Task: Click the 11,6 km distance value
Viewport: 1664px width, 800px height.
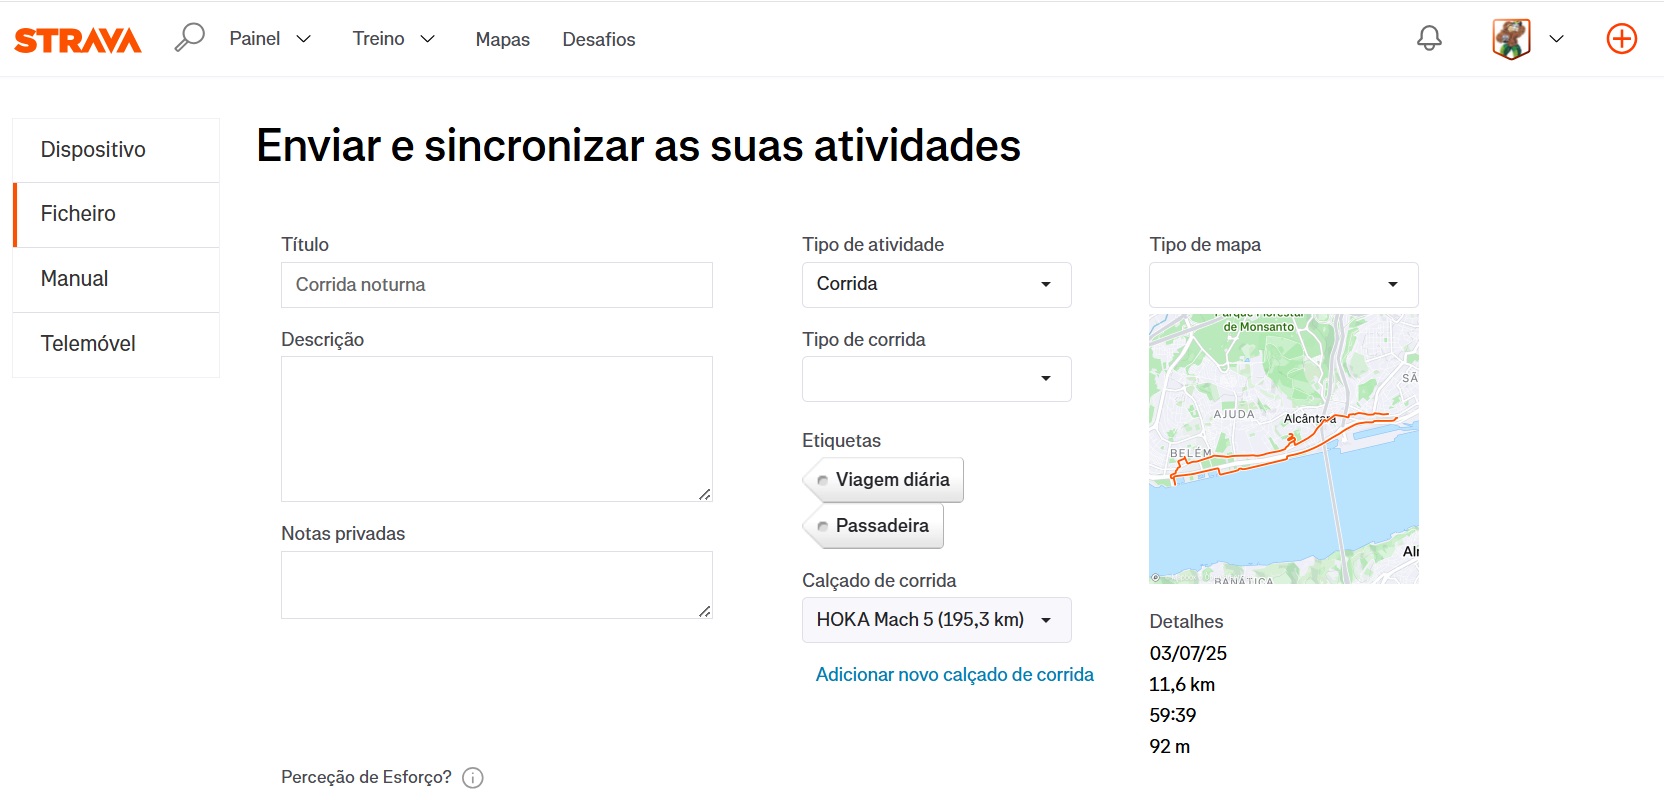Action: pyautogui.click(x=1181, y=685)
